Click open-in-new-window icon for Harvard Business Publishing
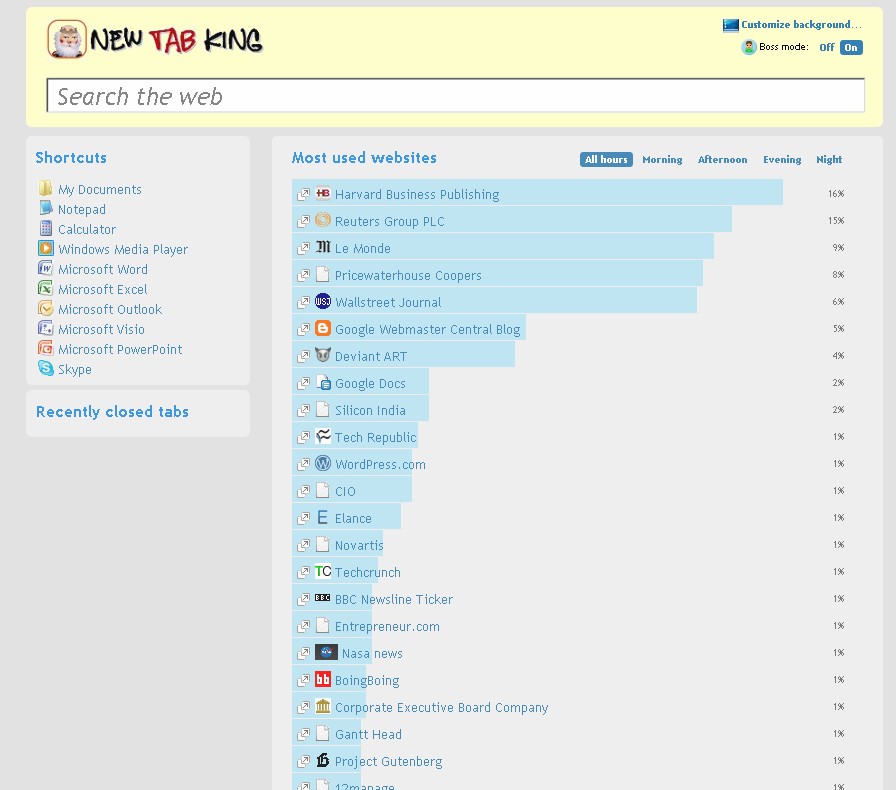This screenshot has height=790, width=896. click(303, 194)
